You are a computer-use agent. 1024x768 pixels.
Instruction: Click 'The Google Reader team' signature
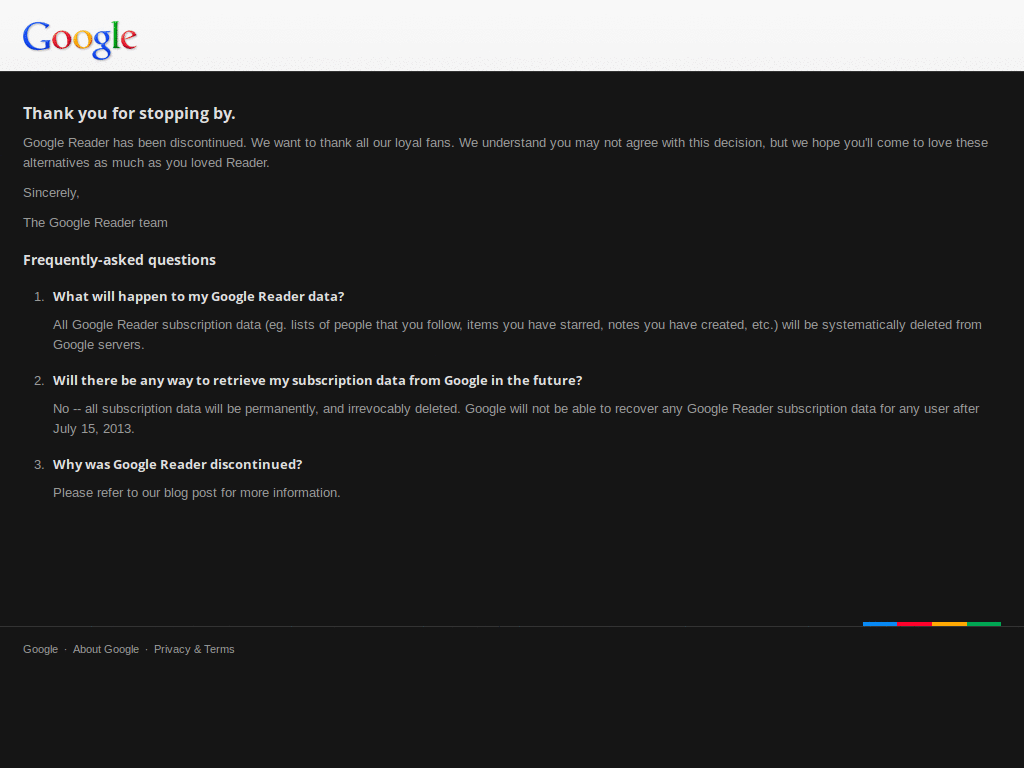[x=95, y=223]
